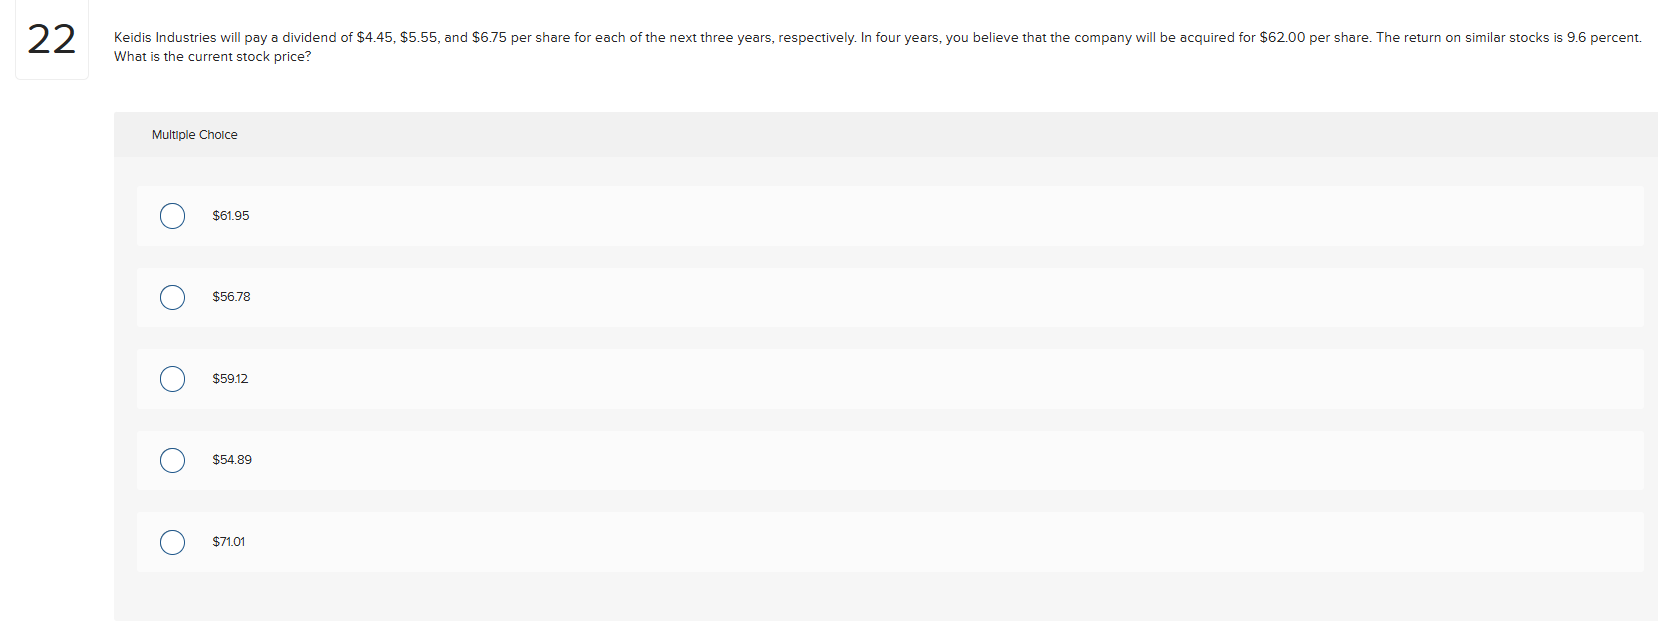Select the $61.95 answer radio button
This screenshot has width=1658, height=634.
(172, 215)
